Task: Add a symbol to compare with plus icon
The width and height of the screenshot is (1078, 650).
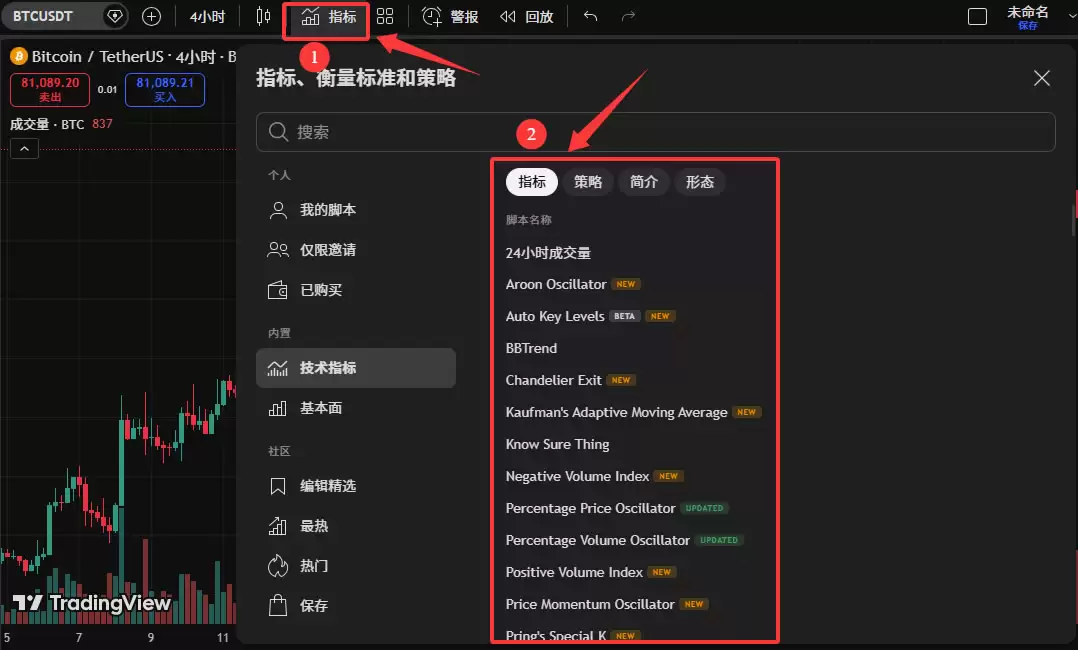Action: coord(151,17)
